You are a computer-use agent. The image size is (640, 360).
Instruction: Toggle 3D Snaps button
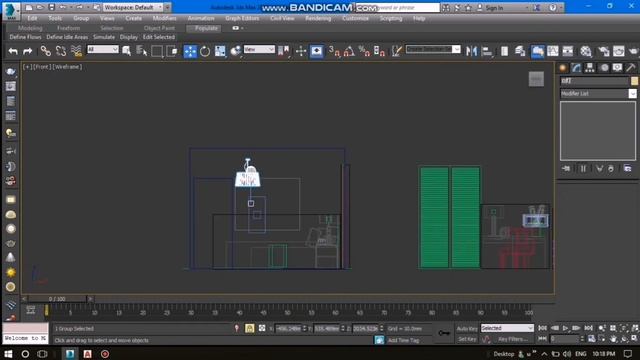pos(334,51)
